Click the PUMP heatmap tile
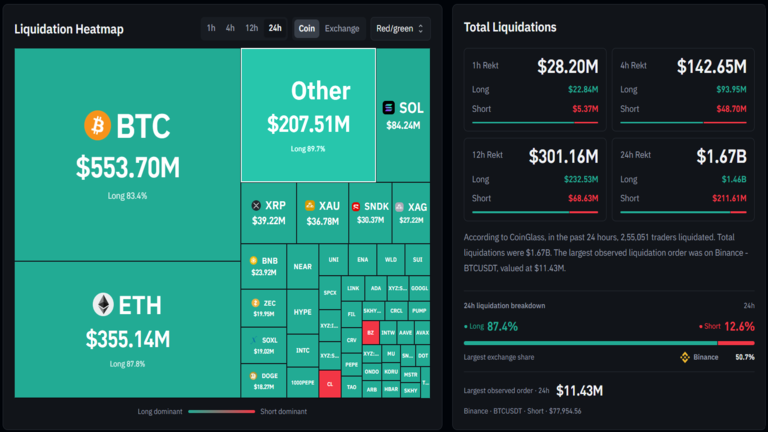The width and height of the screenshot is (768, 432). (419, 311)
